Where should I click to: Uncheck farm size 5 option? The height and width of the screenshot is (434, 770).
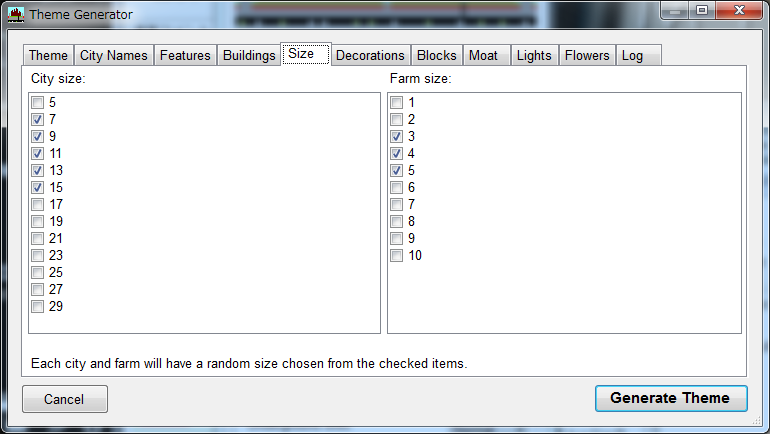tap(396, 171)
